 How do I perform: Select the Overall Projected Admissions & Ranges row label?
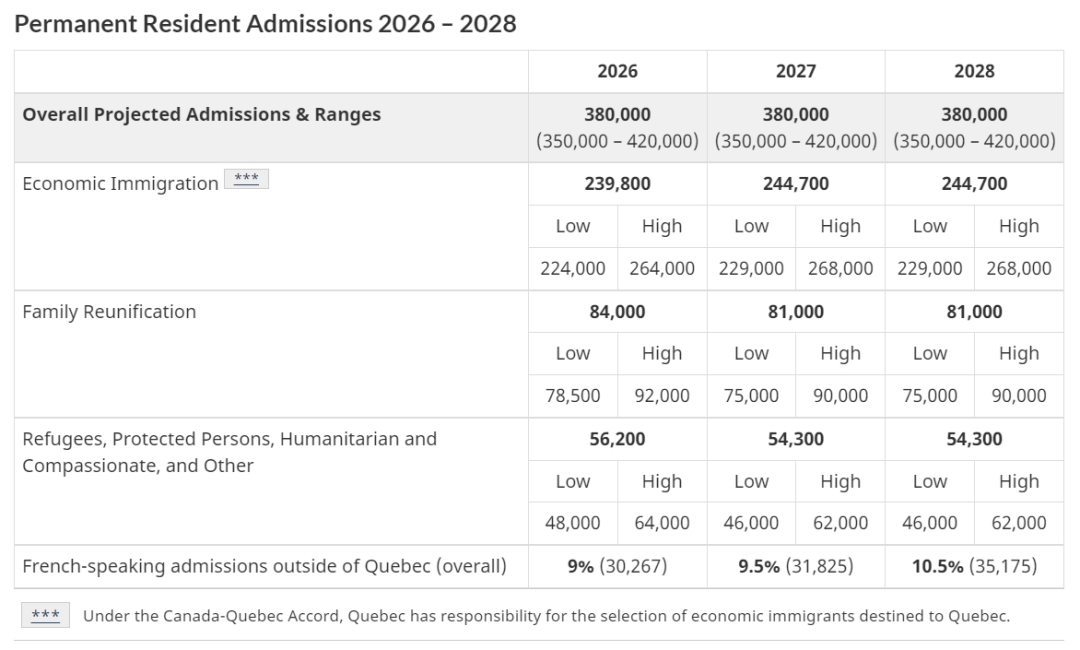click(202, 114)
